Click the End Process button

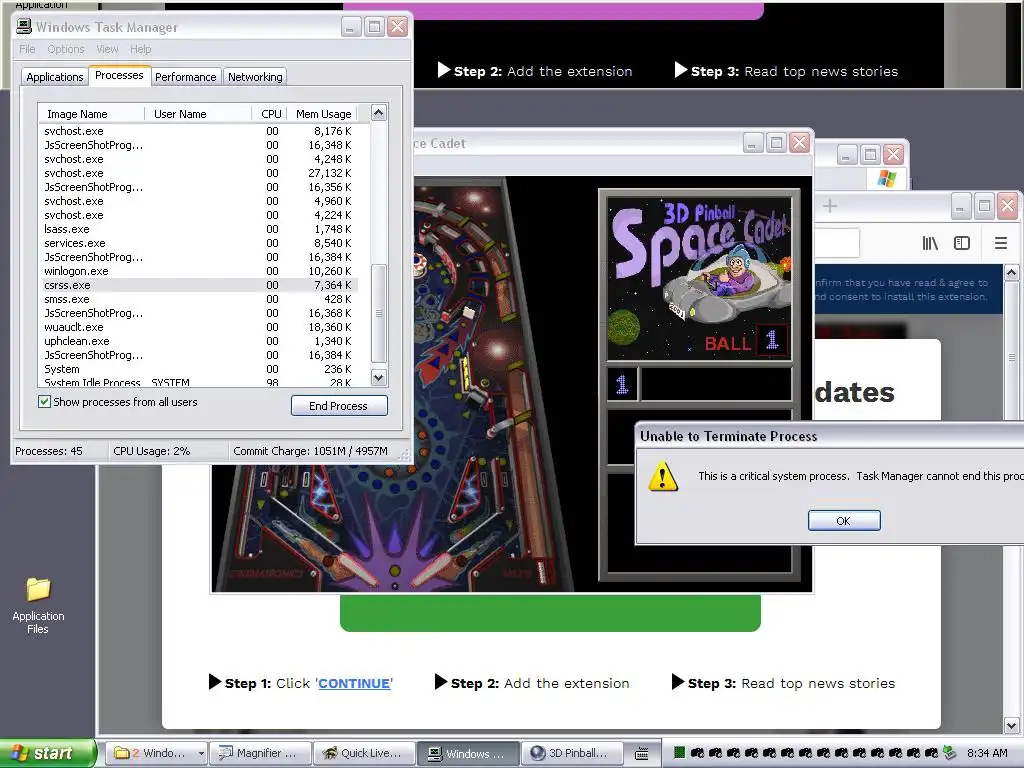(339, 406)
